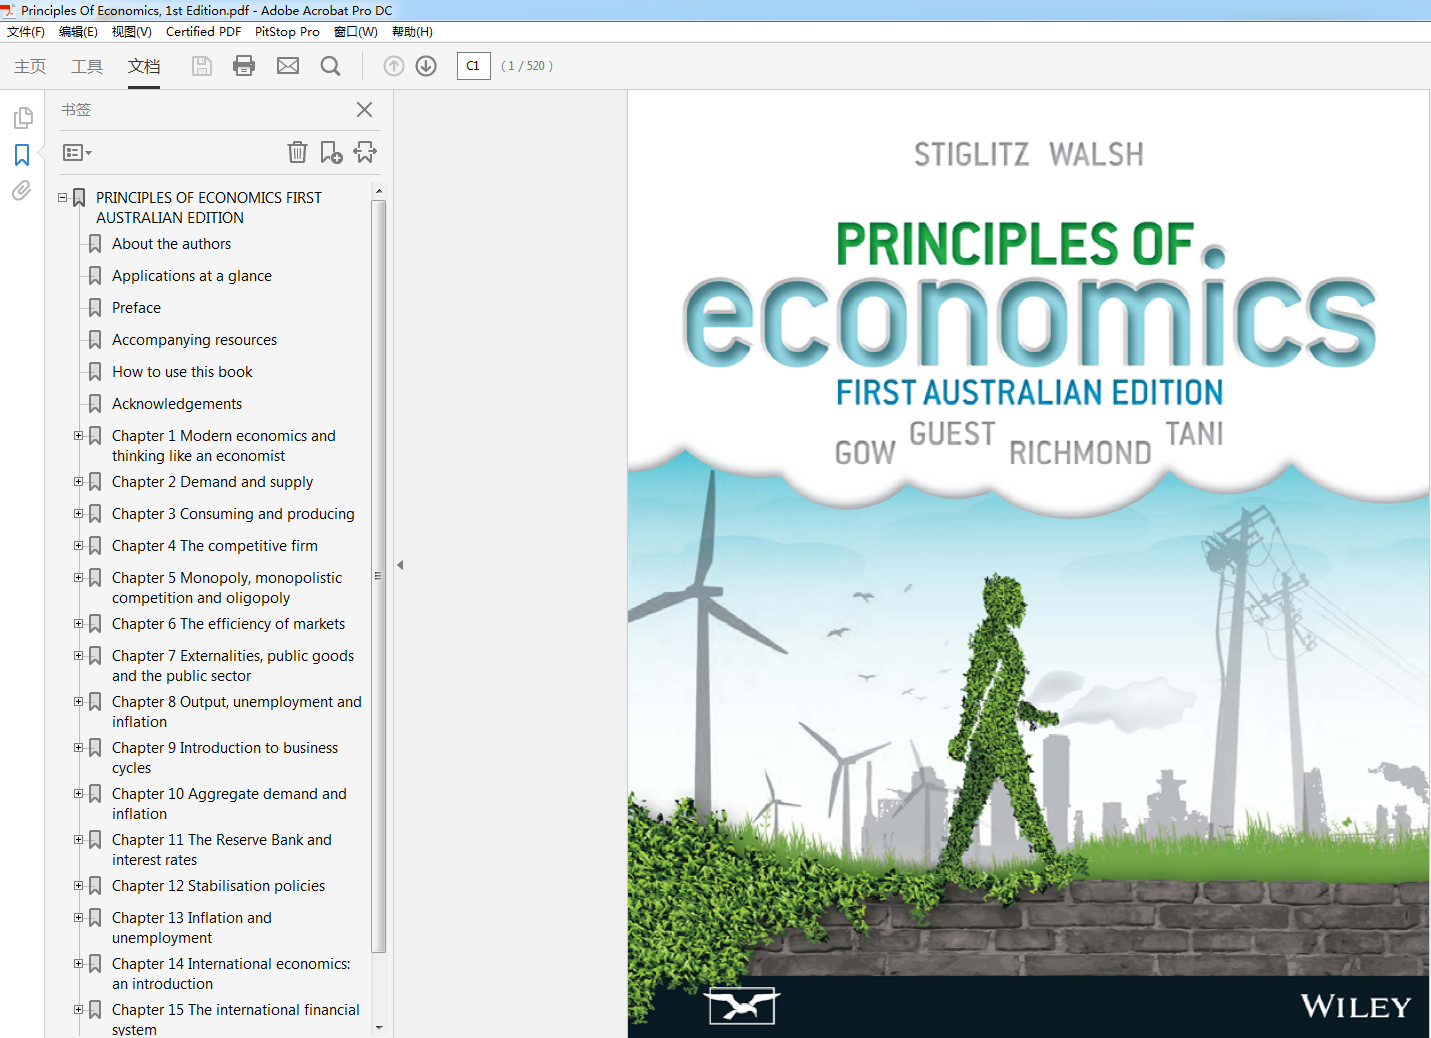Expand Chapter 9 business cycles bookmark

point(78,748)
